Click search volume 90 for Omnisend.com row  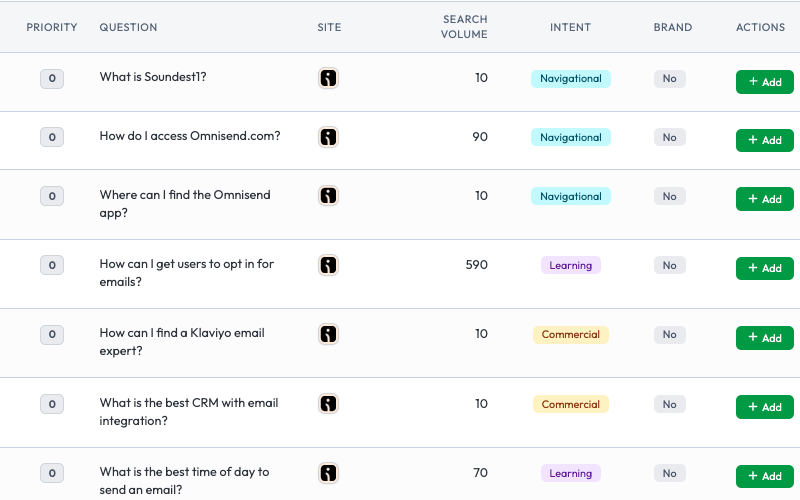pyautogui.click(x=480, y=137)
